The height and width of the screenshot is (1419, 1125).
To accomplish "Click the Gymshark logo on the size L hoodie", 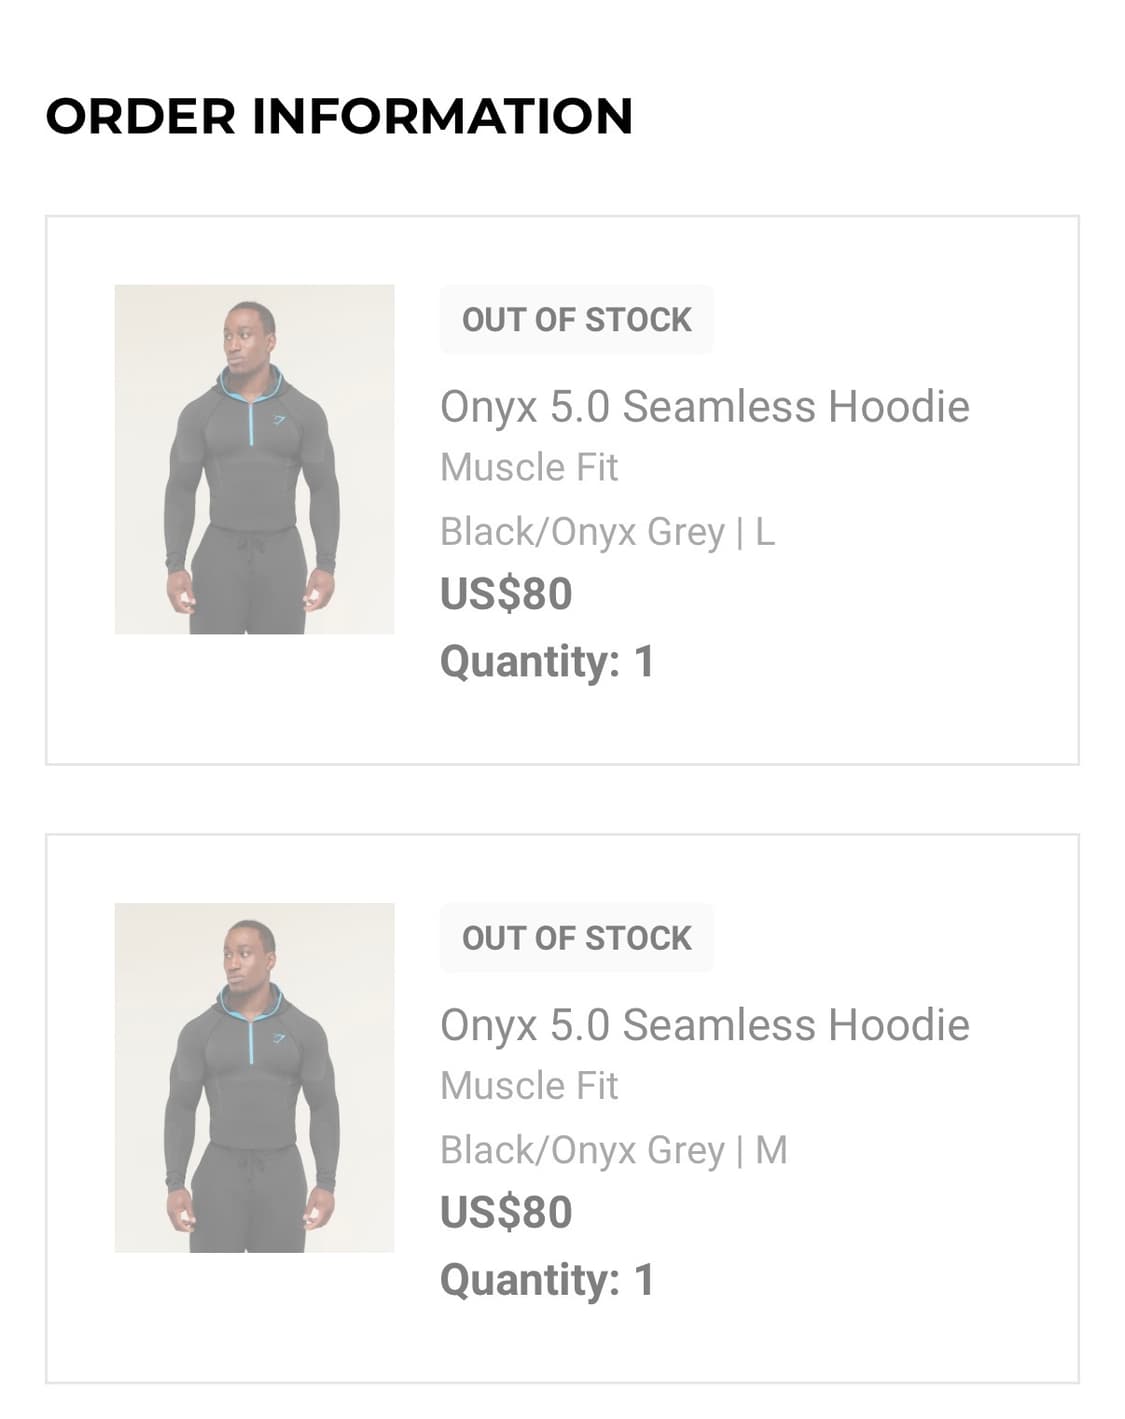I will (x=279, y=420).
